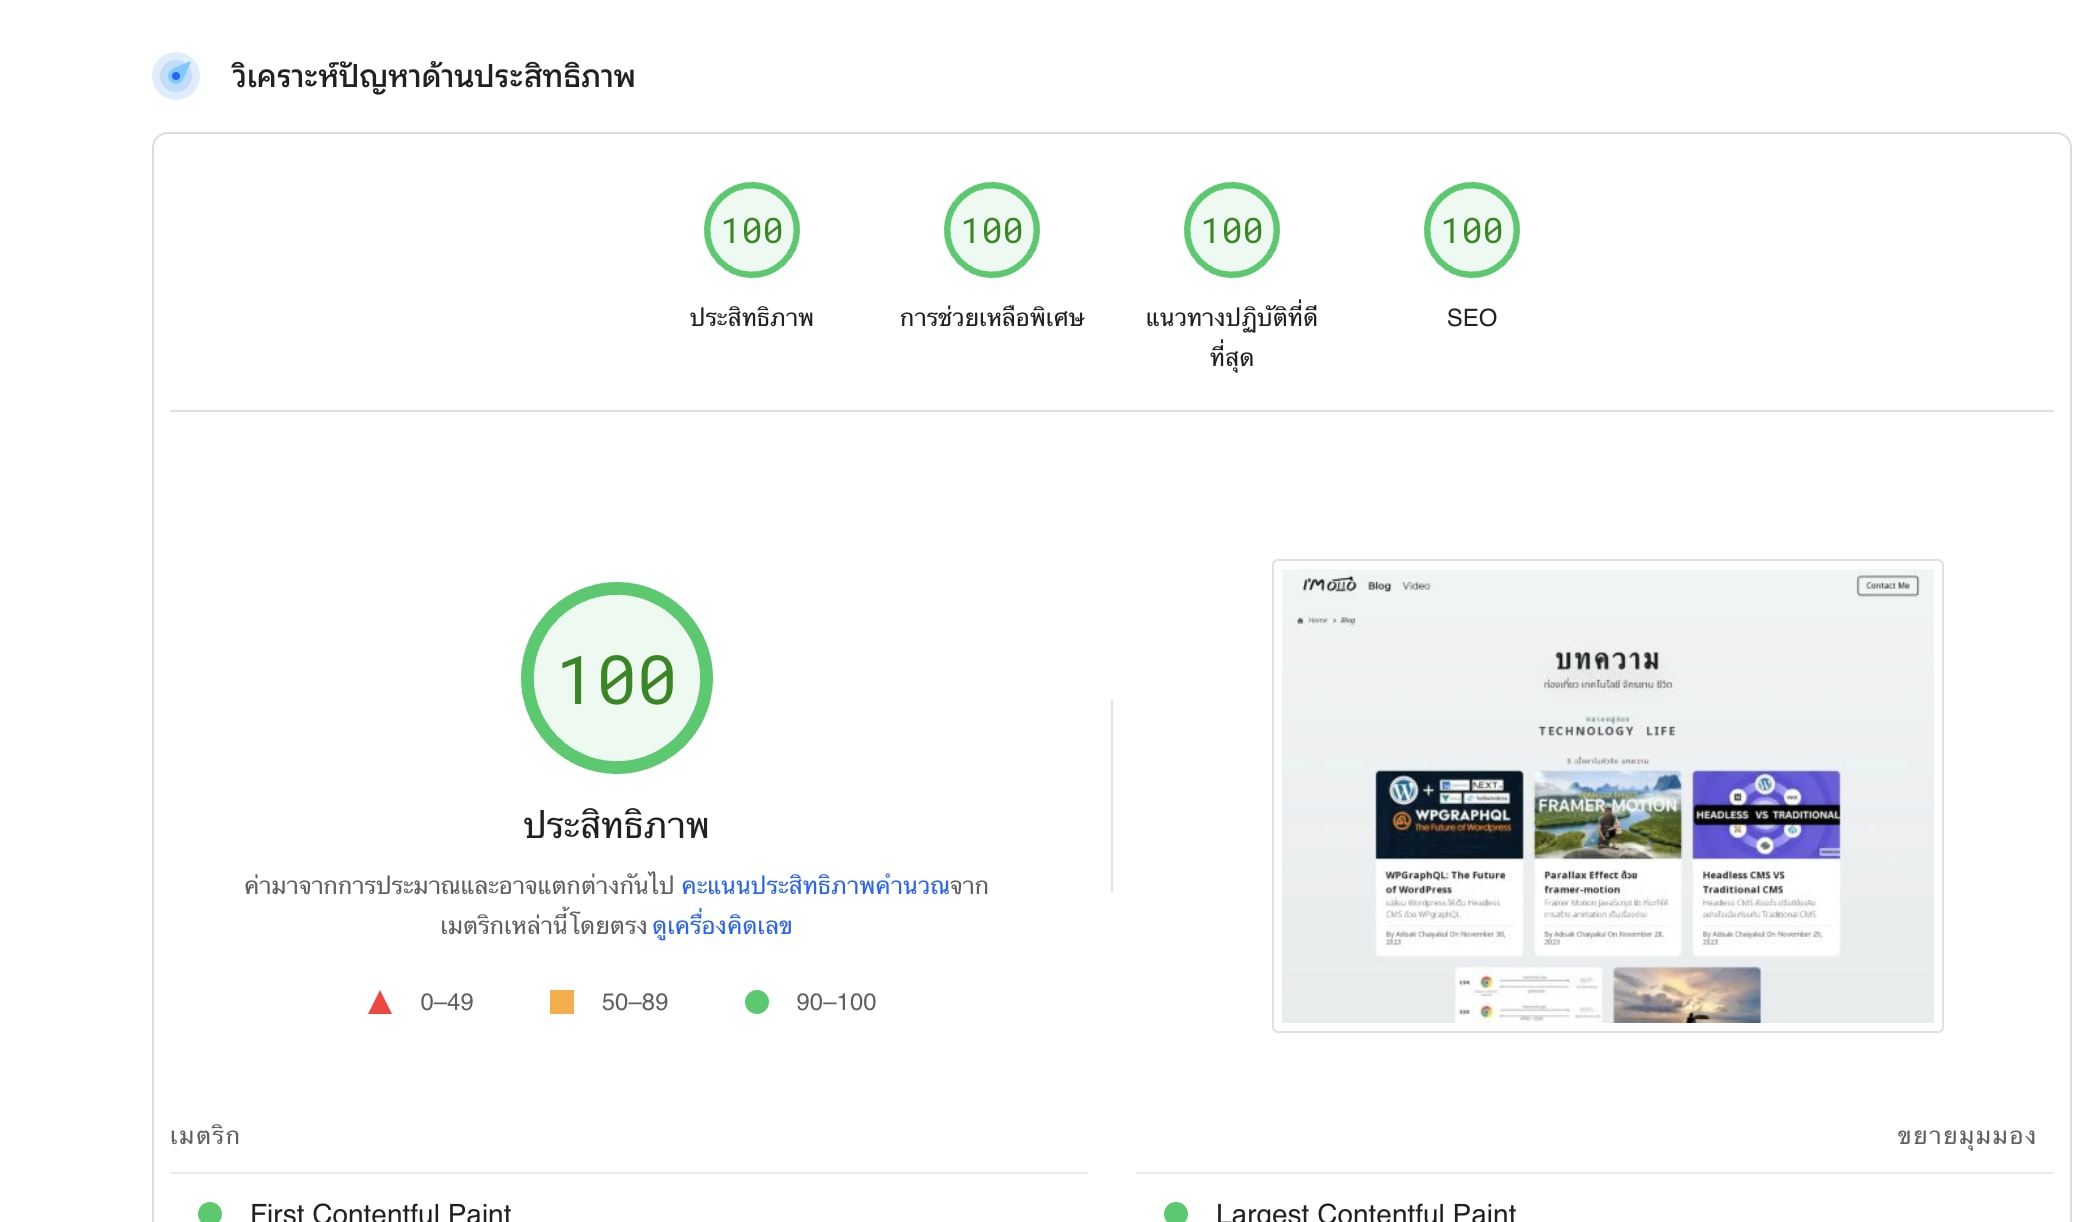The width and height of the screenshot is (2098, 1222).
Task: Click the Best Practices 100 score gauge
Action: 1231,230
